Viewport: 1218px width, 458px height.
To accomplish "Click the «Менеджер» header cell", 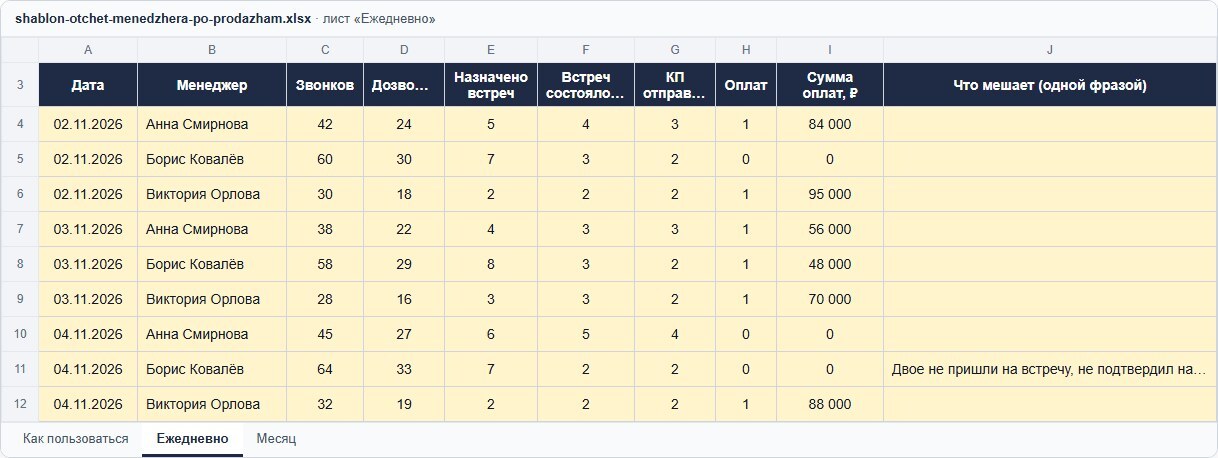I will pyautogui.click(x=212, y=85).
